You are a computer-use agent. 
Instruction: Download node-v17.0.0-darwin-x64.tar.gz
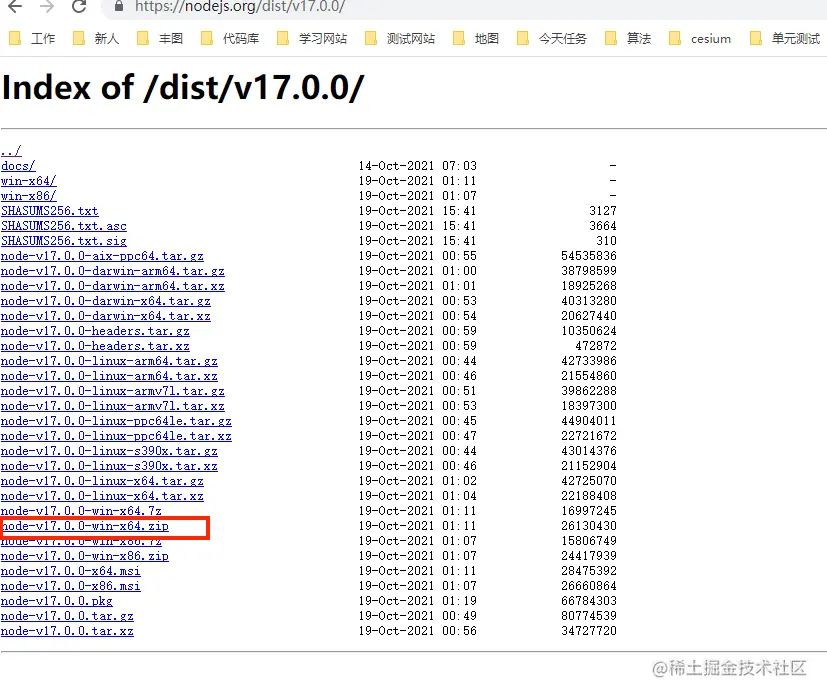[x=105, y=301]
